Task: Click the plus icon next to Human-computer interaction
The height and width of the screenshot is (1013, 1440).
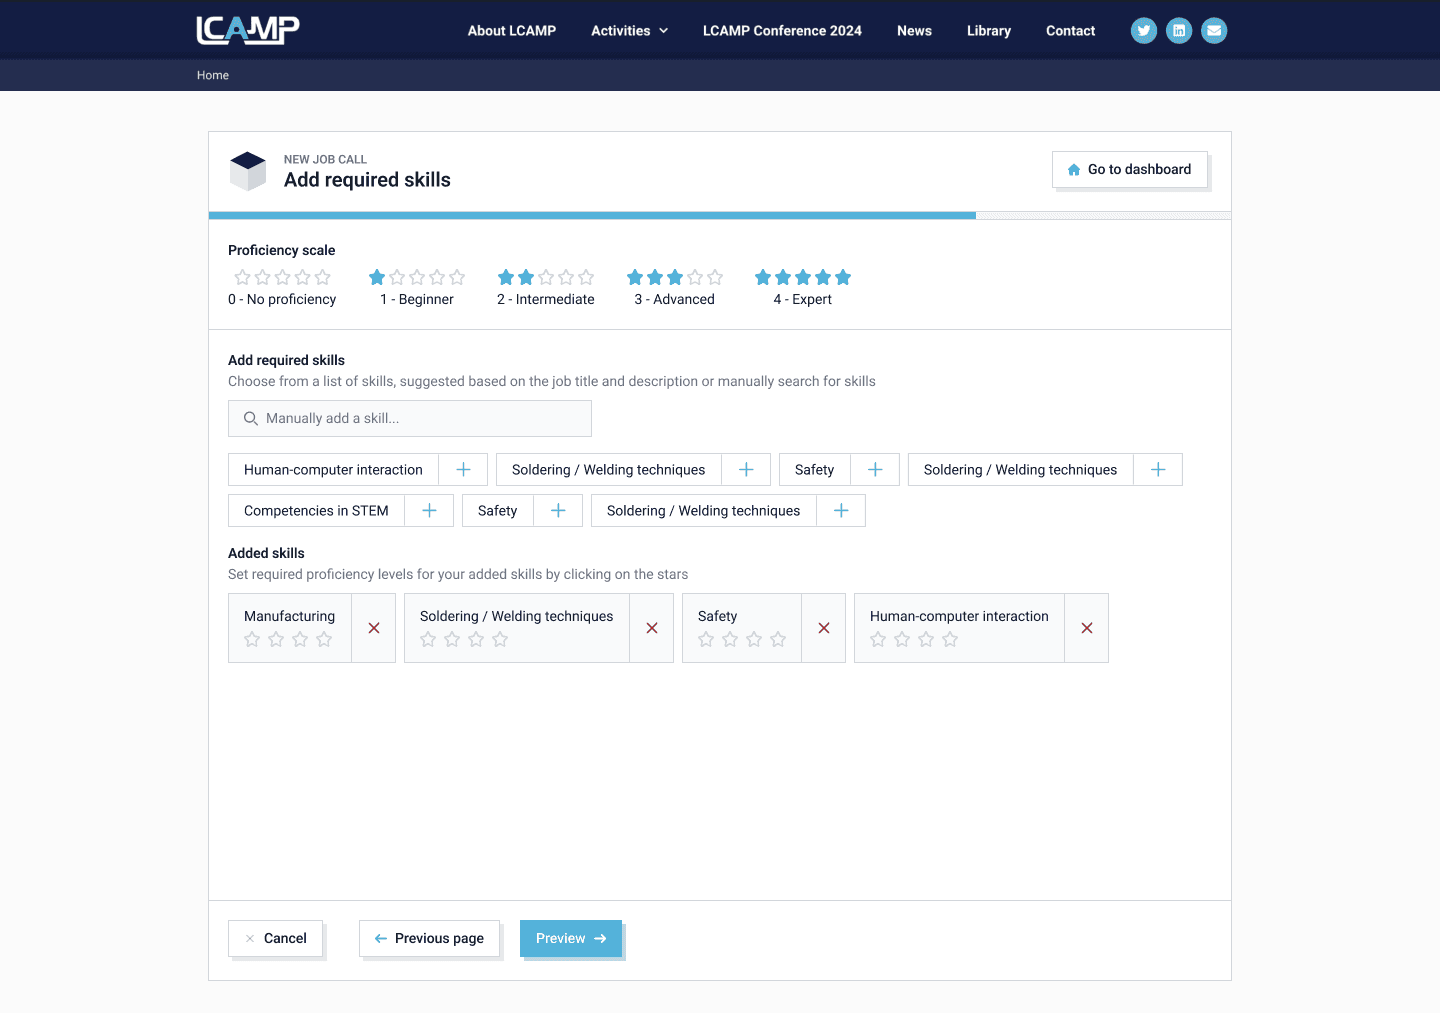Action: [462, 469]
